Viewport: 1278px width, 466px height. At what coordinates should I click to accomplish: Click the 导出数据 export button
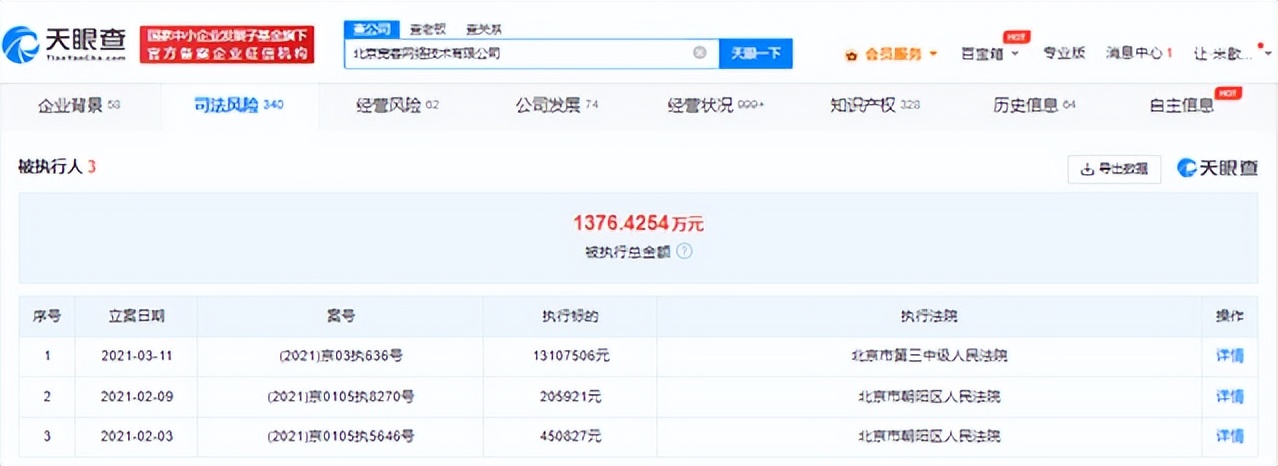1114,169
